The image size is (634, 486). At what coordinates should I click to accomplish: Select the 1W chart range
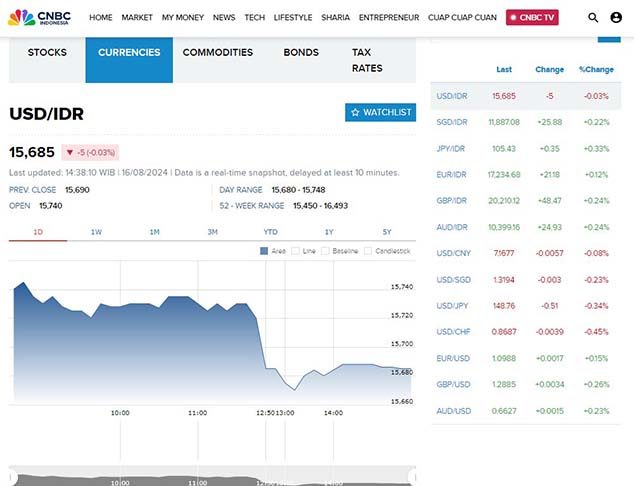click(x=97, y=232)
